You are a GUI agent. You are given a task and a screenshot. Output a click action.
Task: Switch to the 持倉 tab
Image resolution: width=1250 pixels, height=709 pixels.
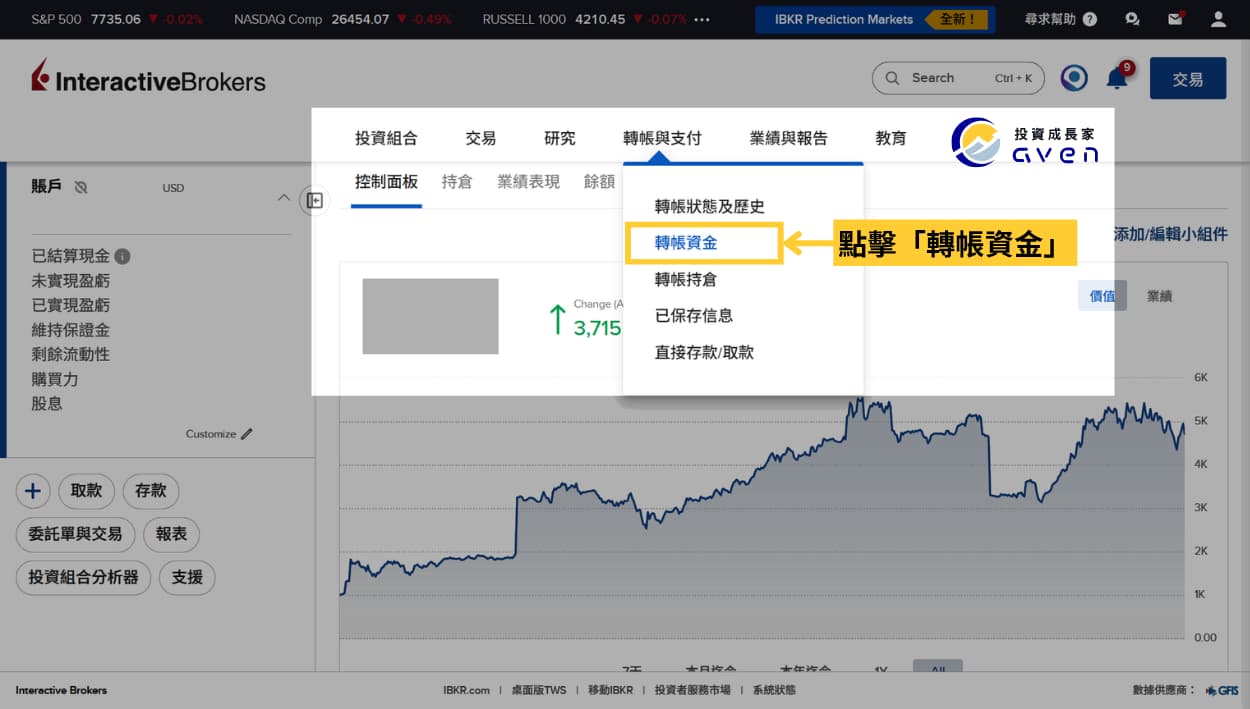coord(457,182)
